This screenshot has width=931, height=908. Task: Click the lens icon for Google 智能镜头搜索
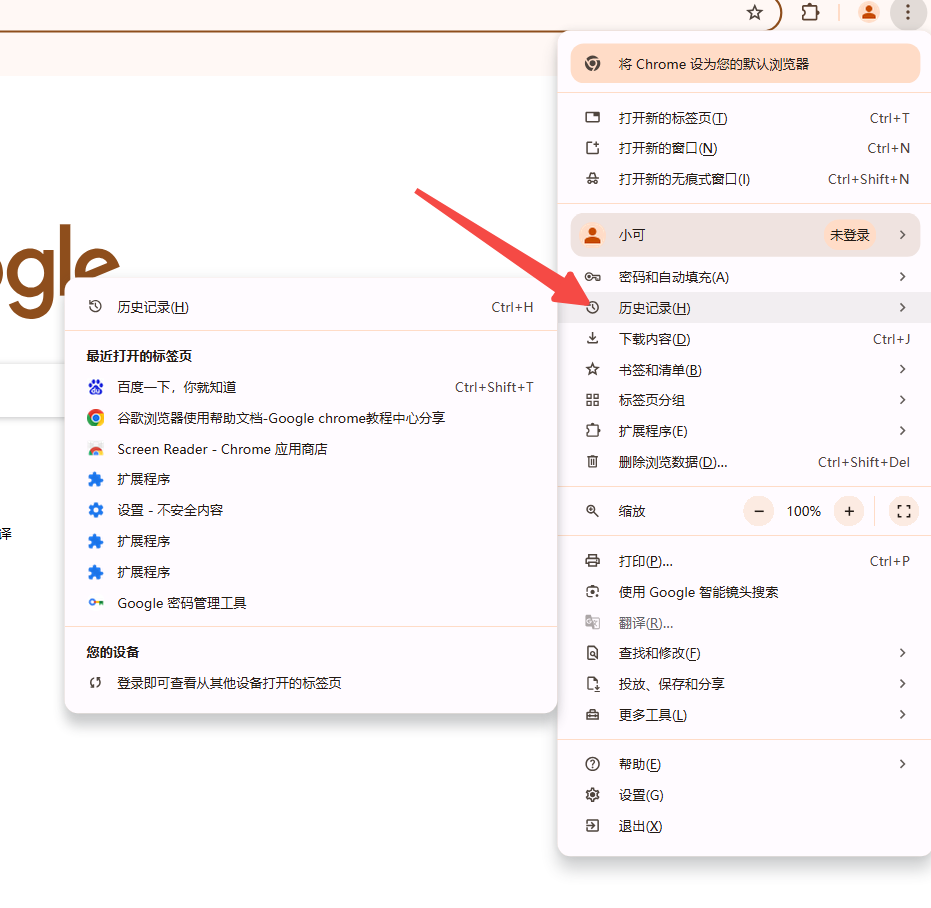[593, 591]
